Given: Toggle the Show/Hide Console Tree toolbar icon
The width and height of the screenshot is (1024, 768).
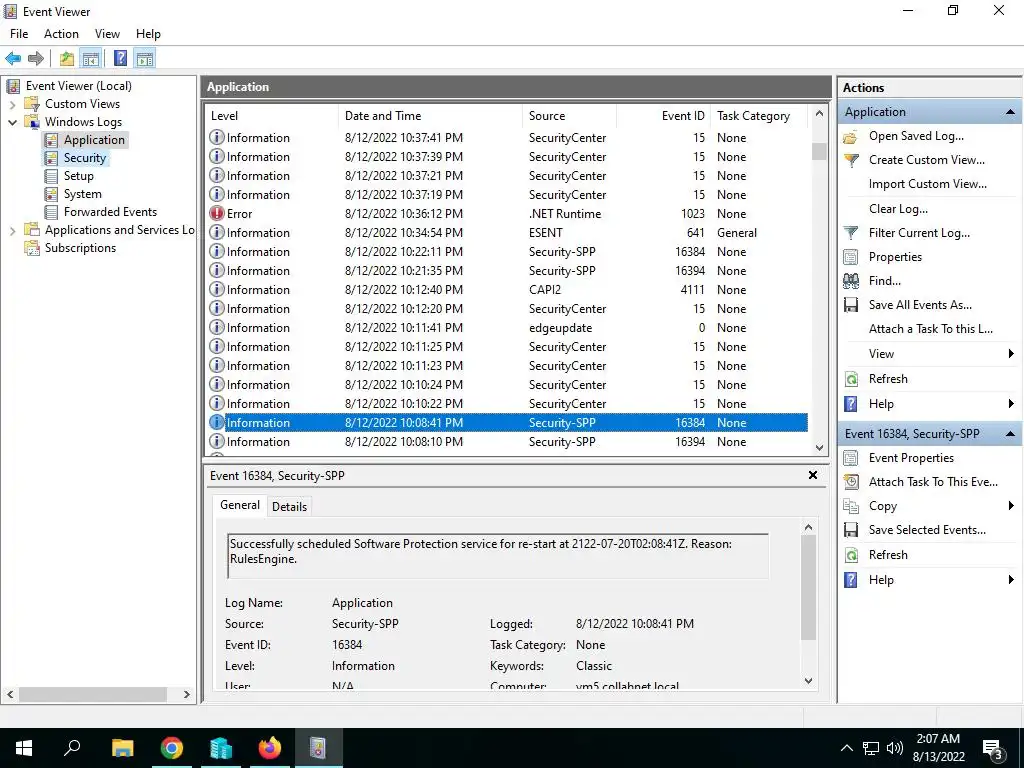Looking at the screenshot, I should pyautogui.click(x=91, y=59).
